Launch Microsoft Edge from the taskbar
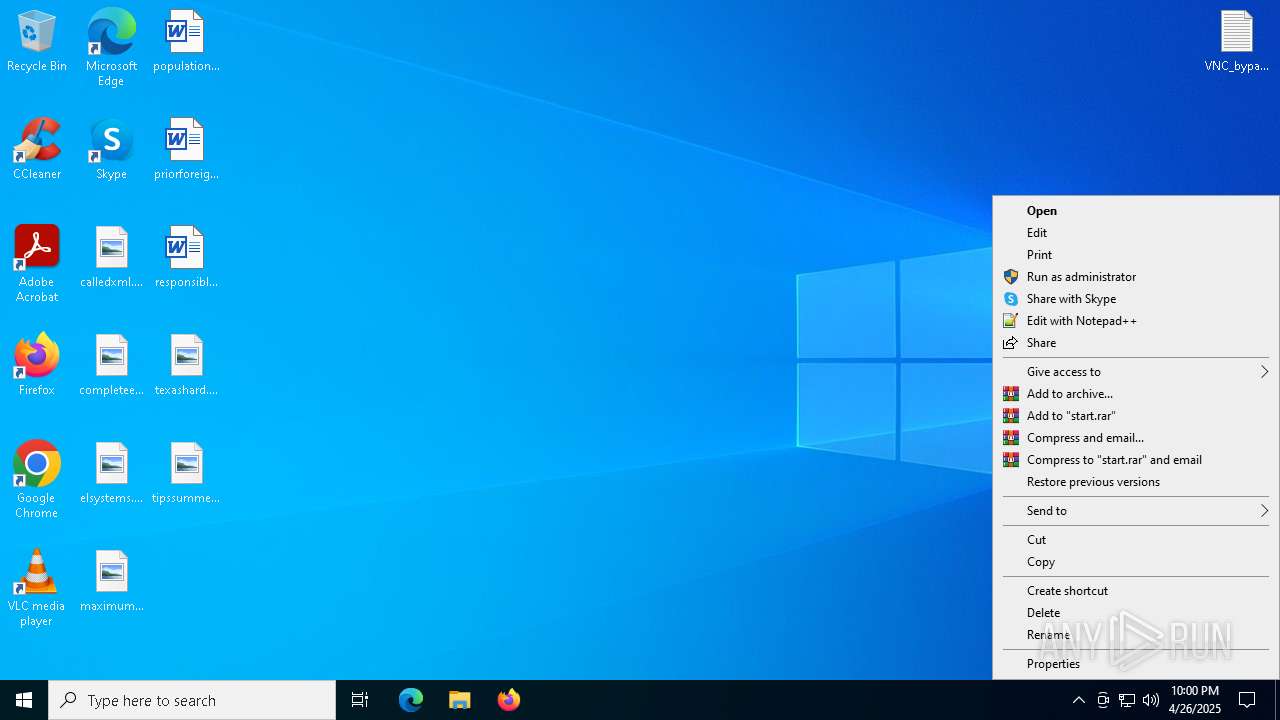Image resolution: width=1280 pixels, height=720 pixels. click(411, 700)
